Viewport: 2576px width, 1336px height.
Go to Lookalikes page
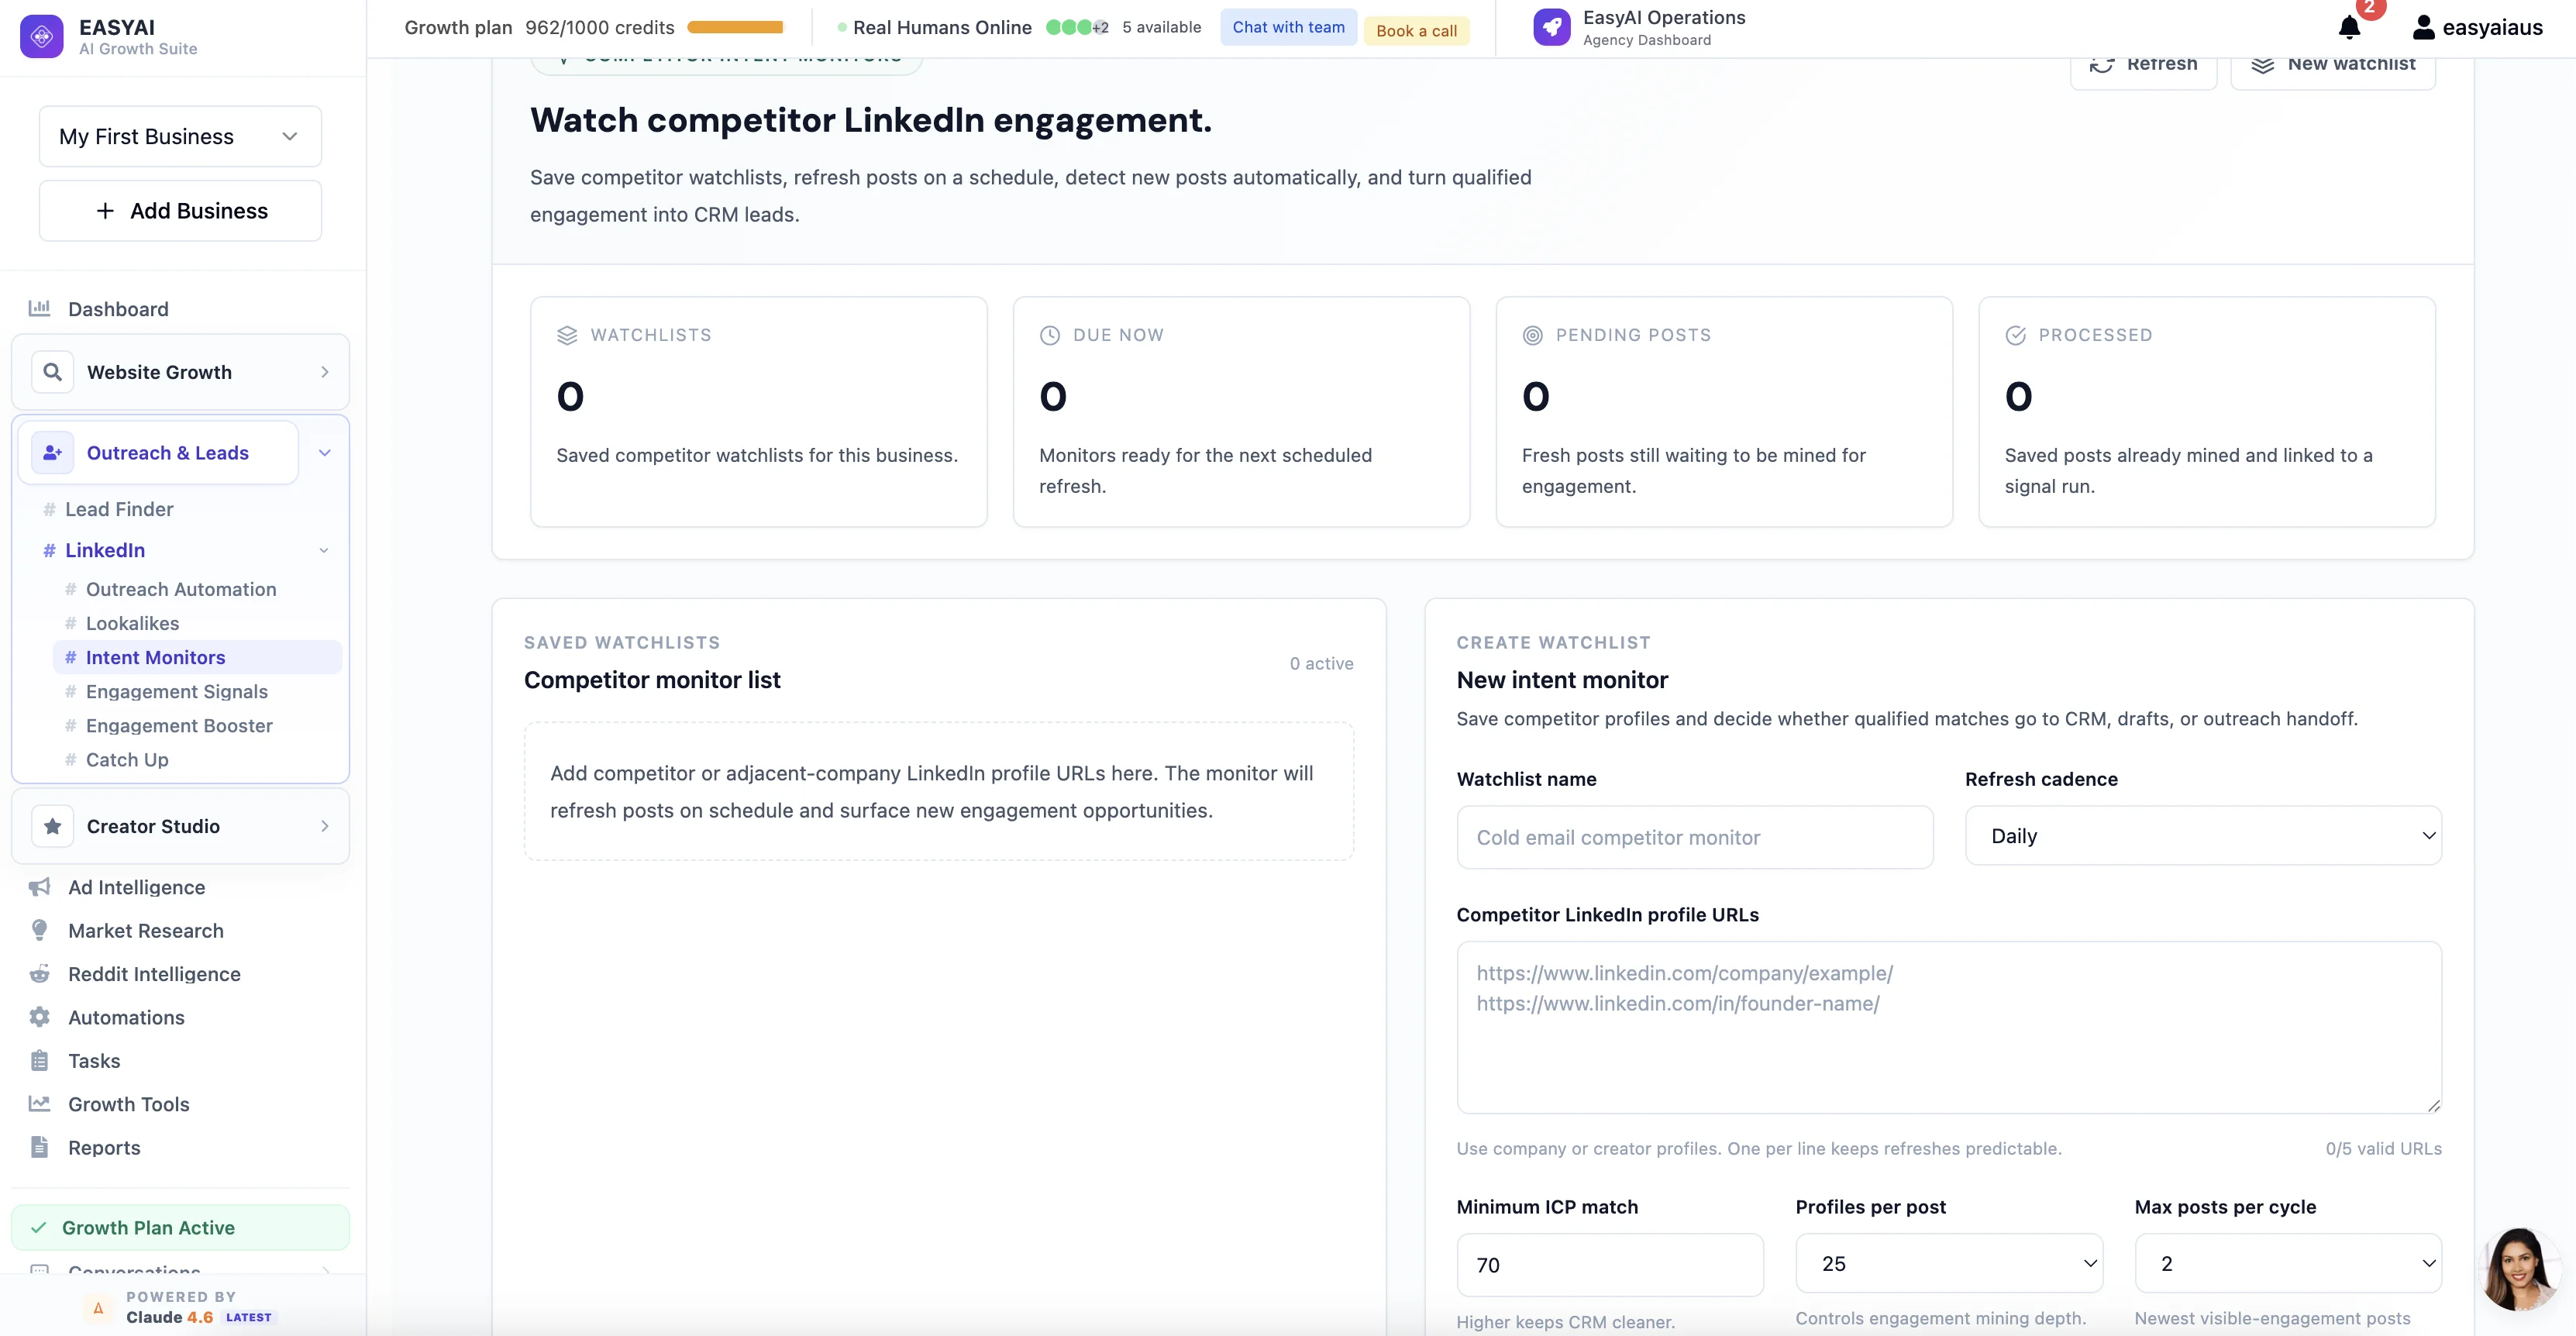(x=132, y=623)
